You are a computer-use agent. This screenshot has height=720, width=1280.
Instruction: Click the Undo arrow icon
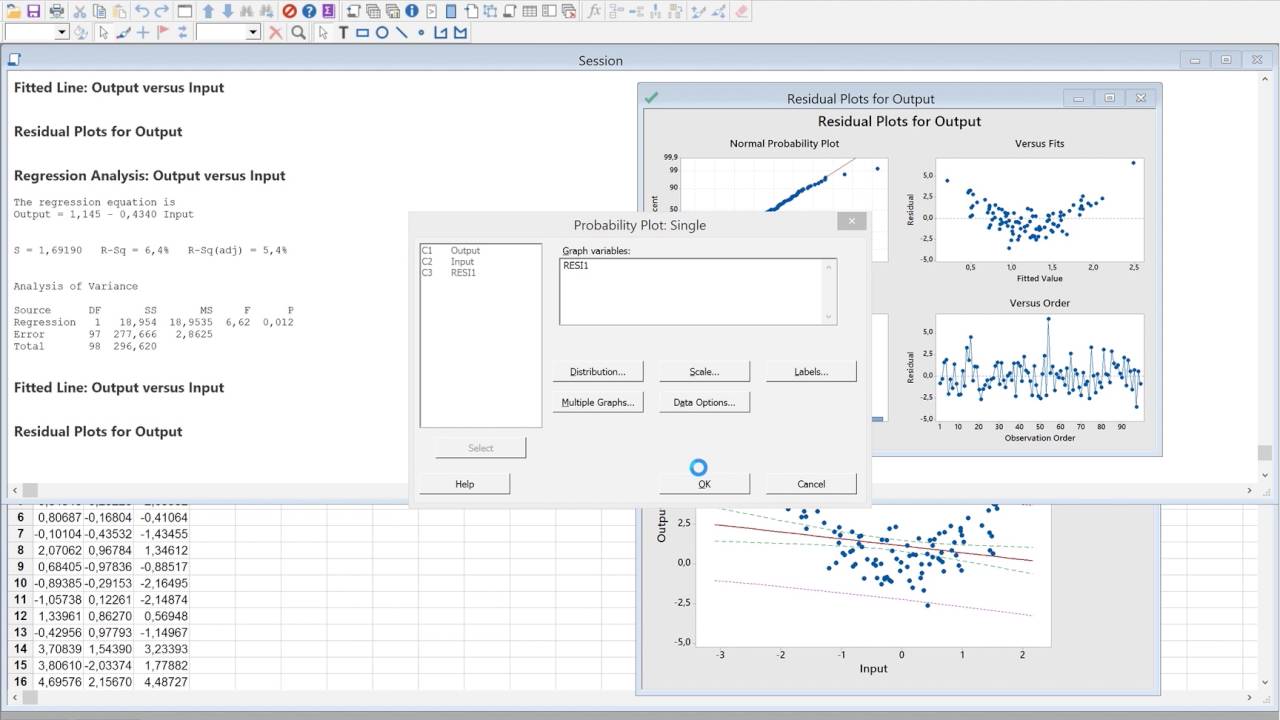(142, 11)
